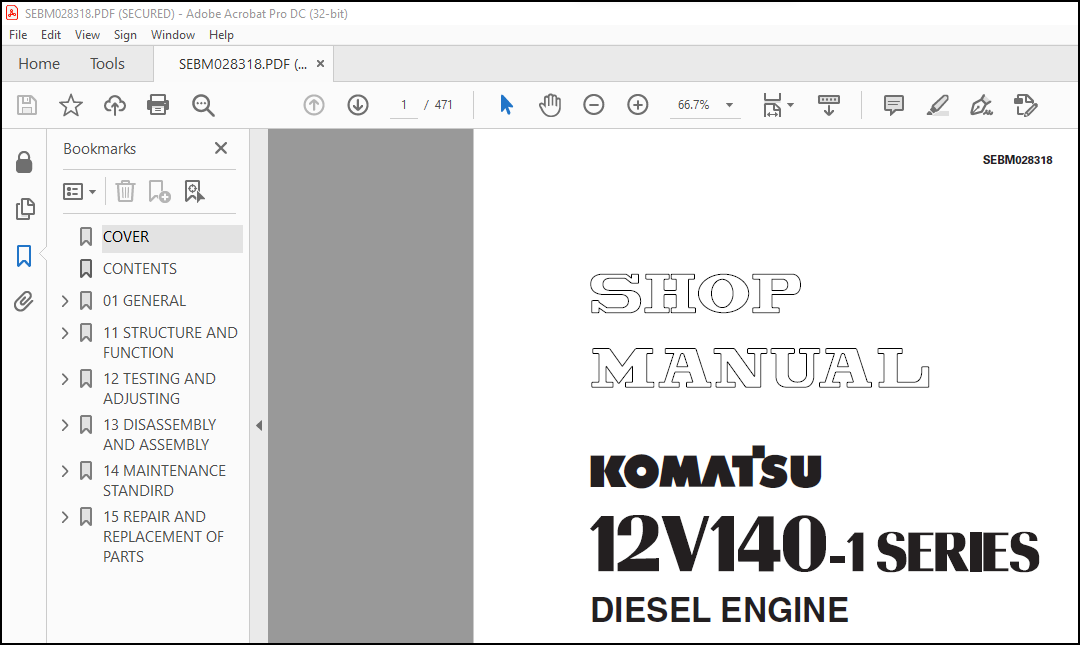Toggle the Bookmarks panel icon
This screenshot has width=1080, height=645.
point(24,256)
